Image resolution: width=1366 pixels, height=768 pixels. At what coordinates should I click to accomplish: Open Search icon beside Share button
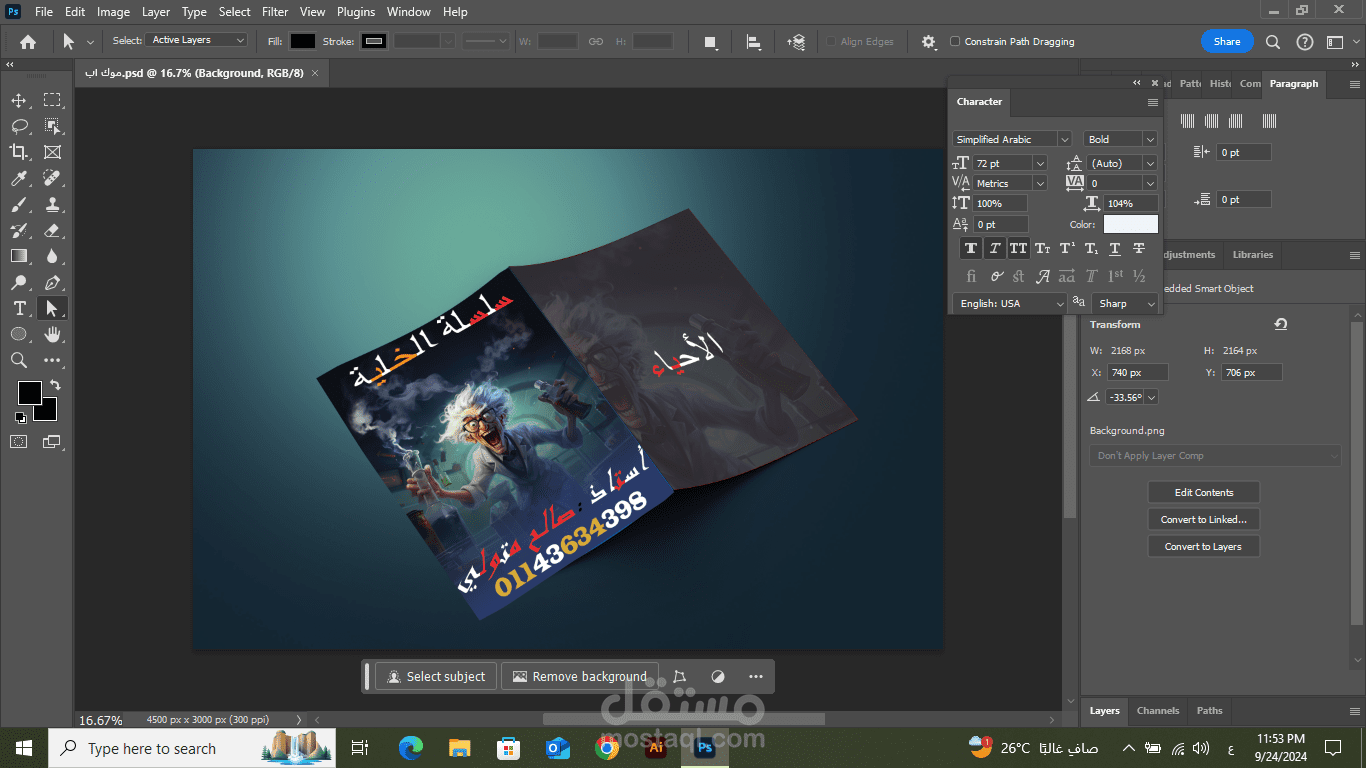(x=1273, y=42)
